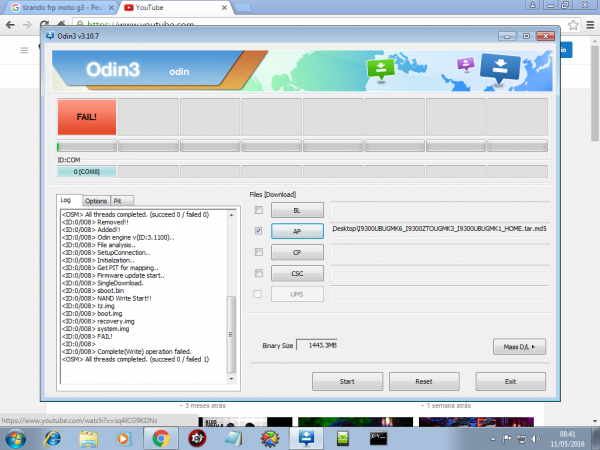This screenshot has width=600, height=450.
Task: Tick the CP file checkbox
Action: (x=259, y=252)
